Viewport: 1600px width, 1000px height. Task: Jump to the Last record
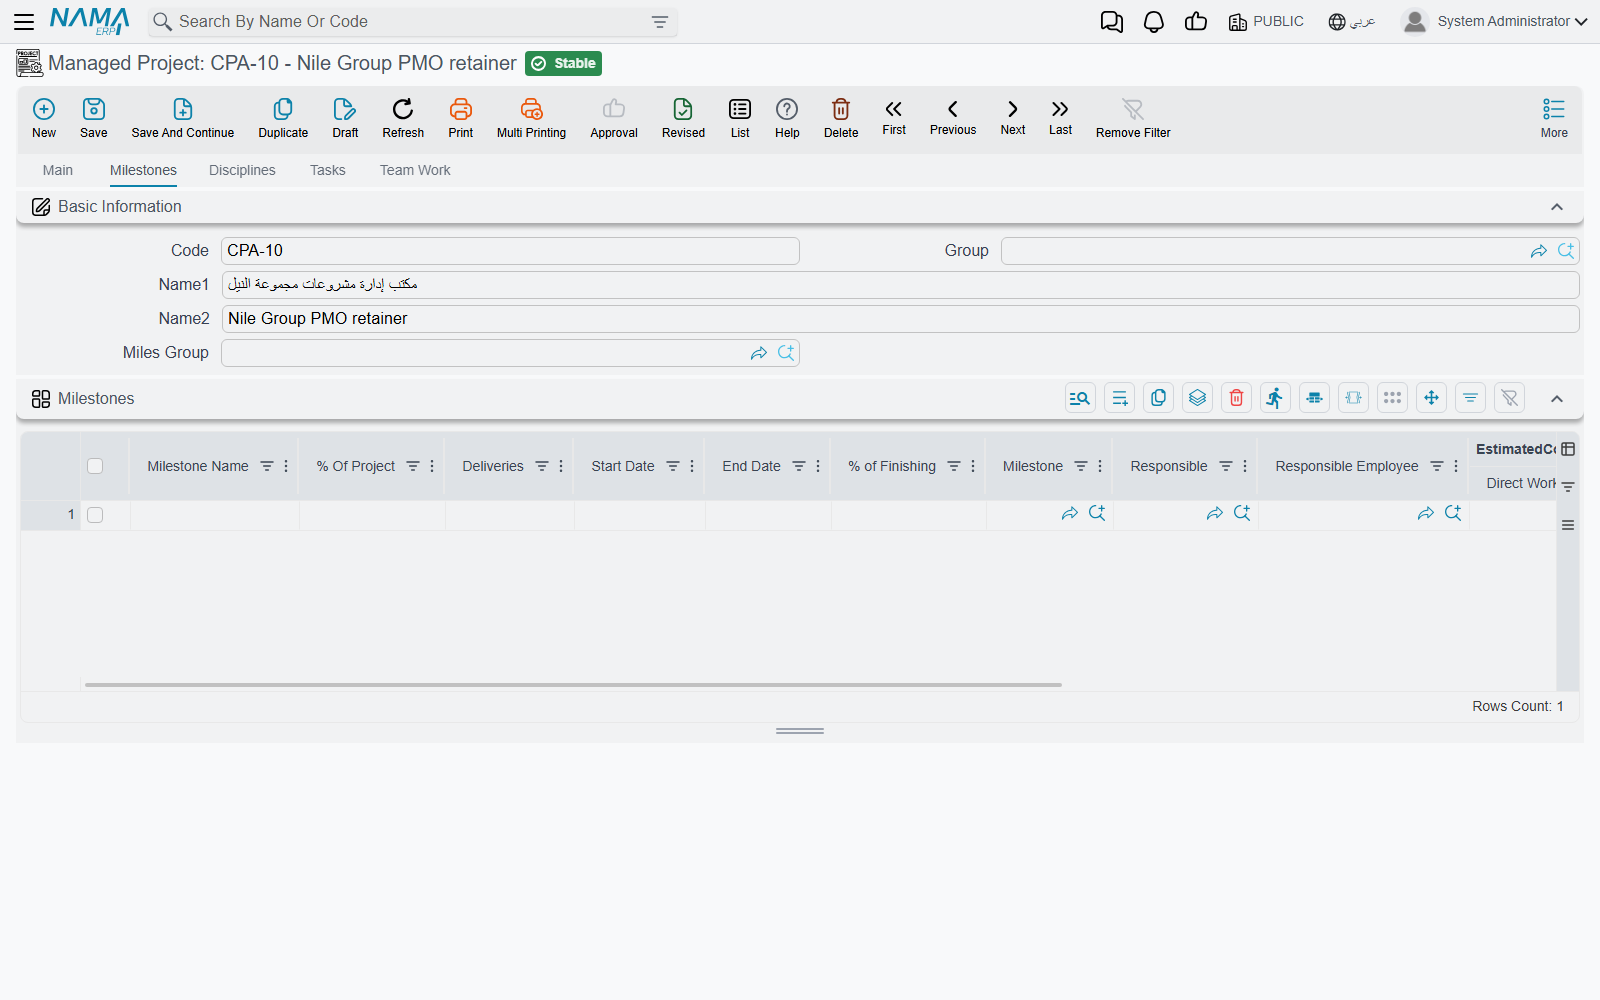pos(1060,117)
